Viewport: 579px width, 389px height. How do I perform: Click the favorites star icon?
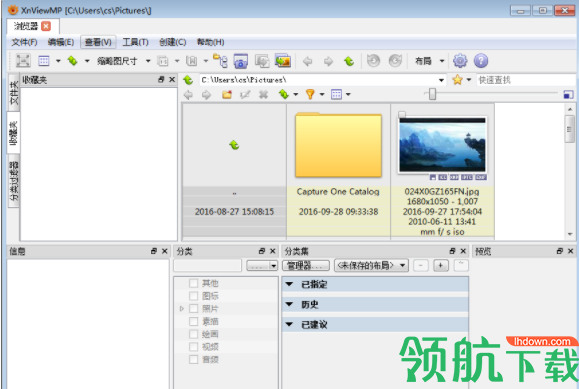pos(457,79)
